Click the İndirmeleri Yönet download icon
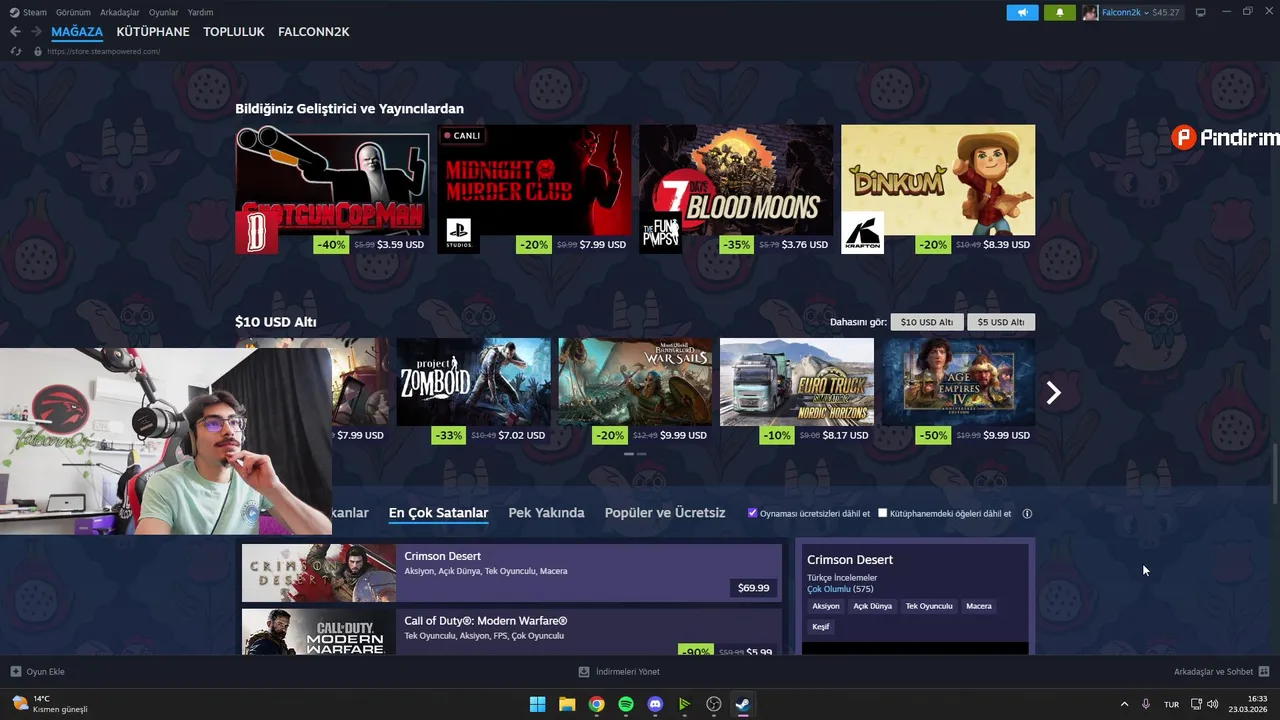Screen dimensions: 1280x720 pyautogui.click(x=584, y=672)
